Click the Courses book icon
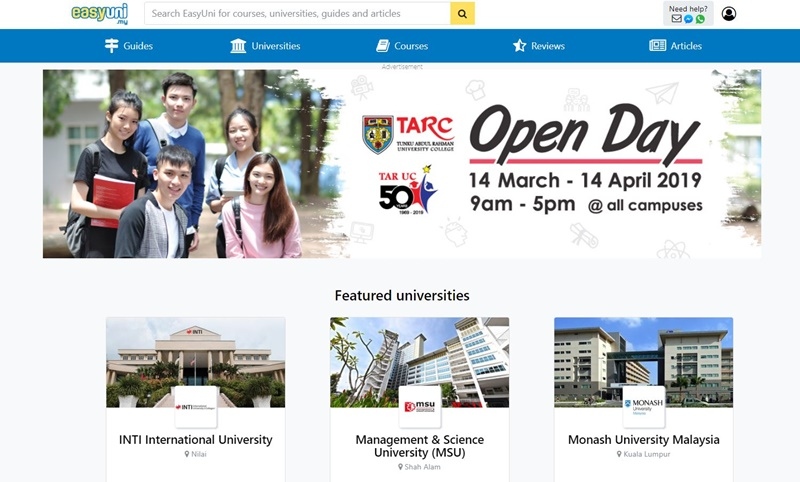This screenshot has height=482, width=800. 383,46
